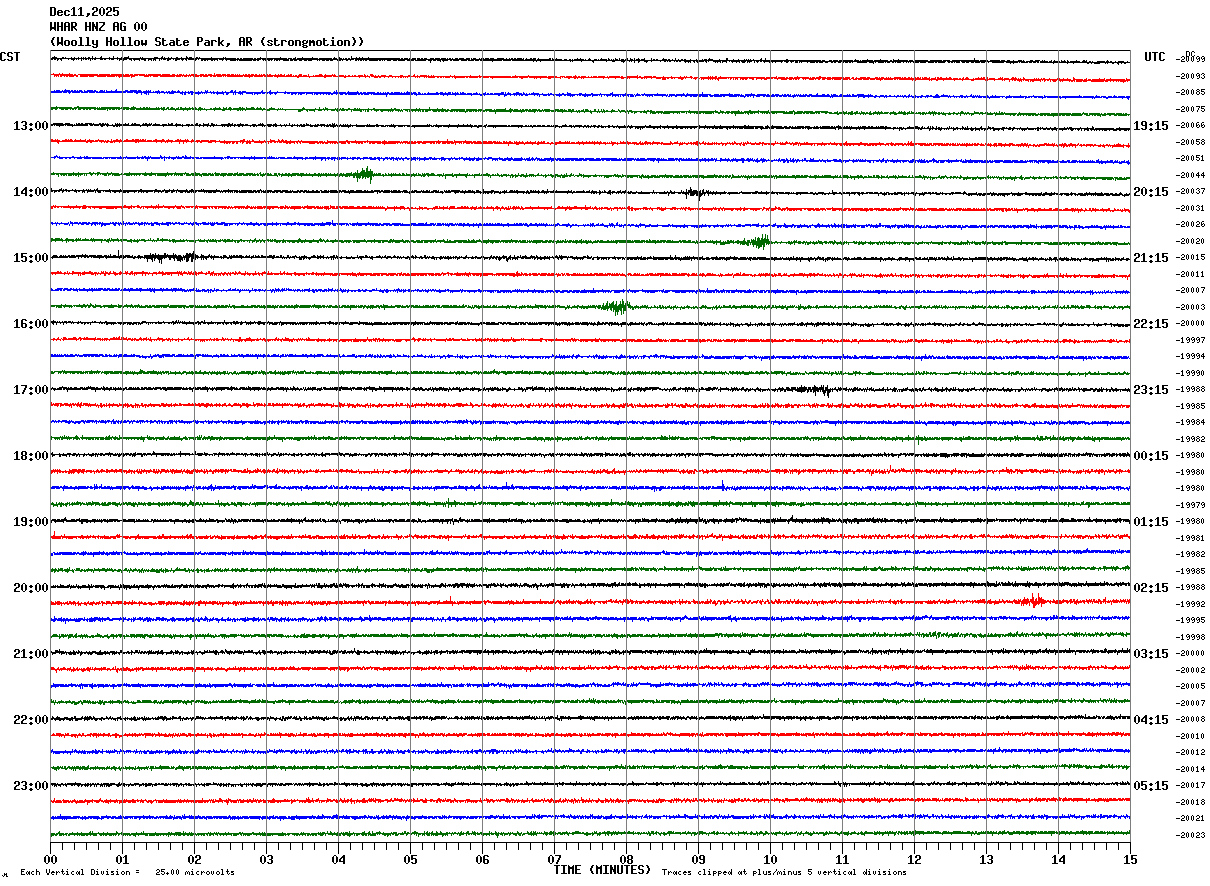Image resolution: width=1210 pixels, height=886 pixels.
Task: Click the red seismic burst near minute 13.7
Action: coord(1034,601)
